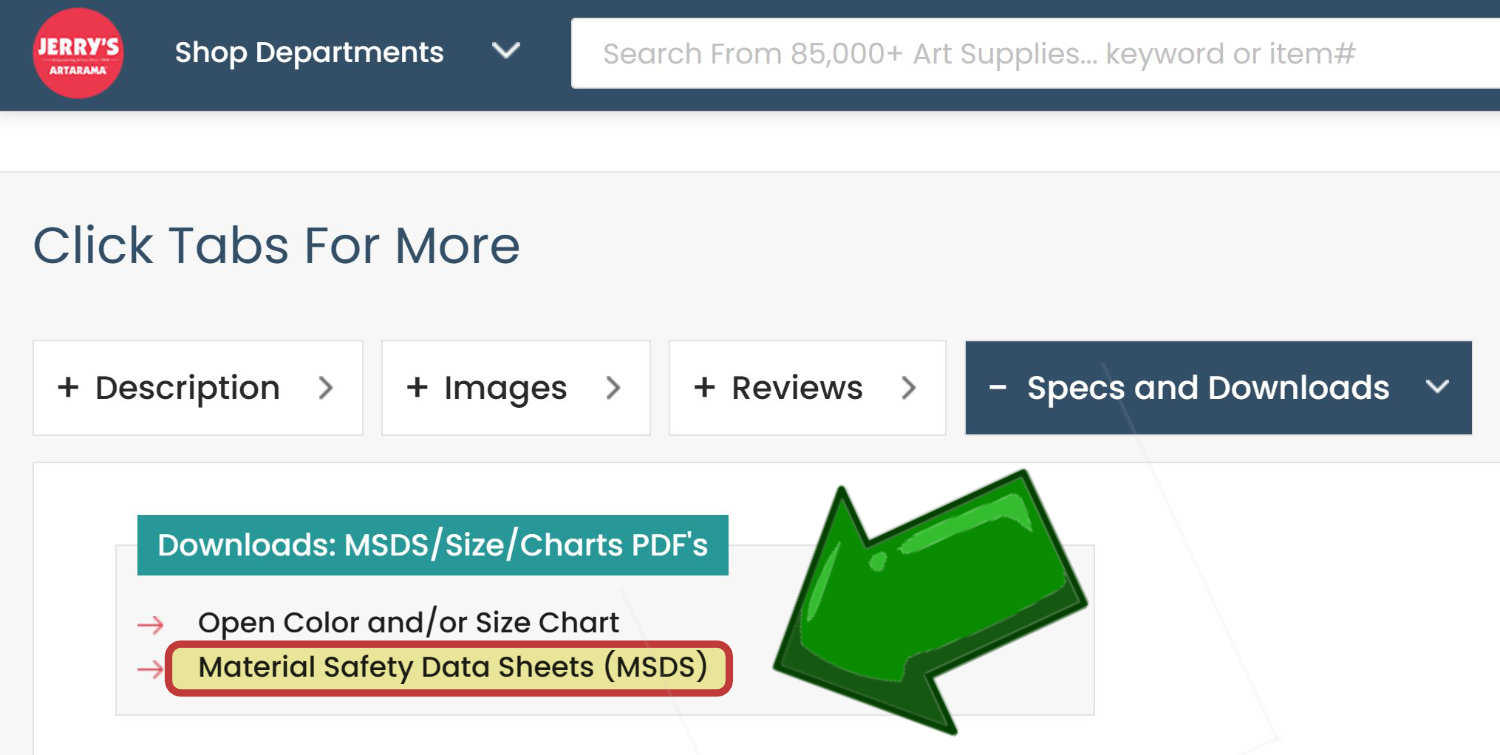Collapse Specs and Downloads with its down chevron
1500x755 pixels.
click(x=1437, y=388)
